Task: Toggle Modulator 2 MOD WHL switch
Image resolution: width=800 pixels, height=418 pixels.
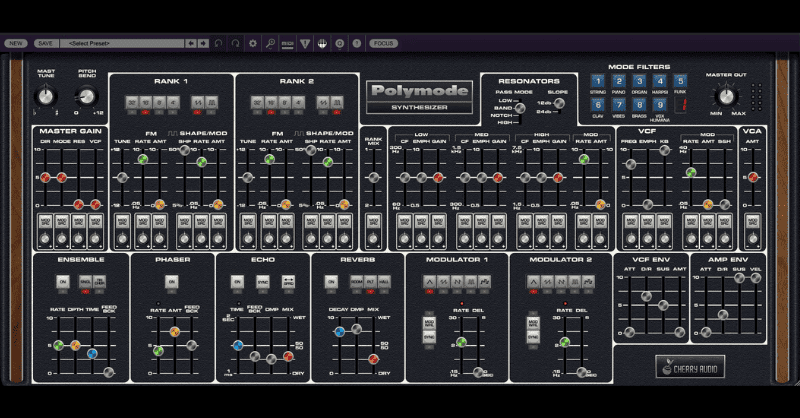Action: (533, 323)
